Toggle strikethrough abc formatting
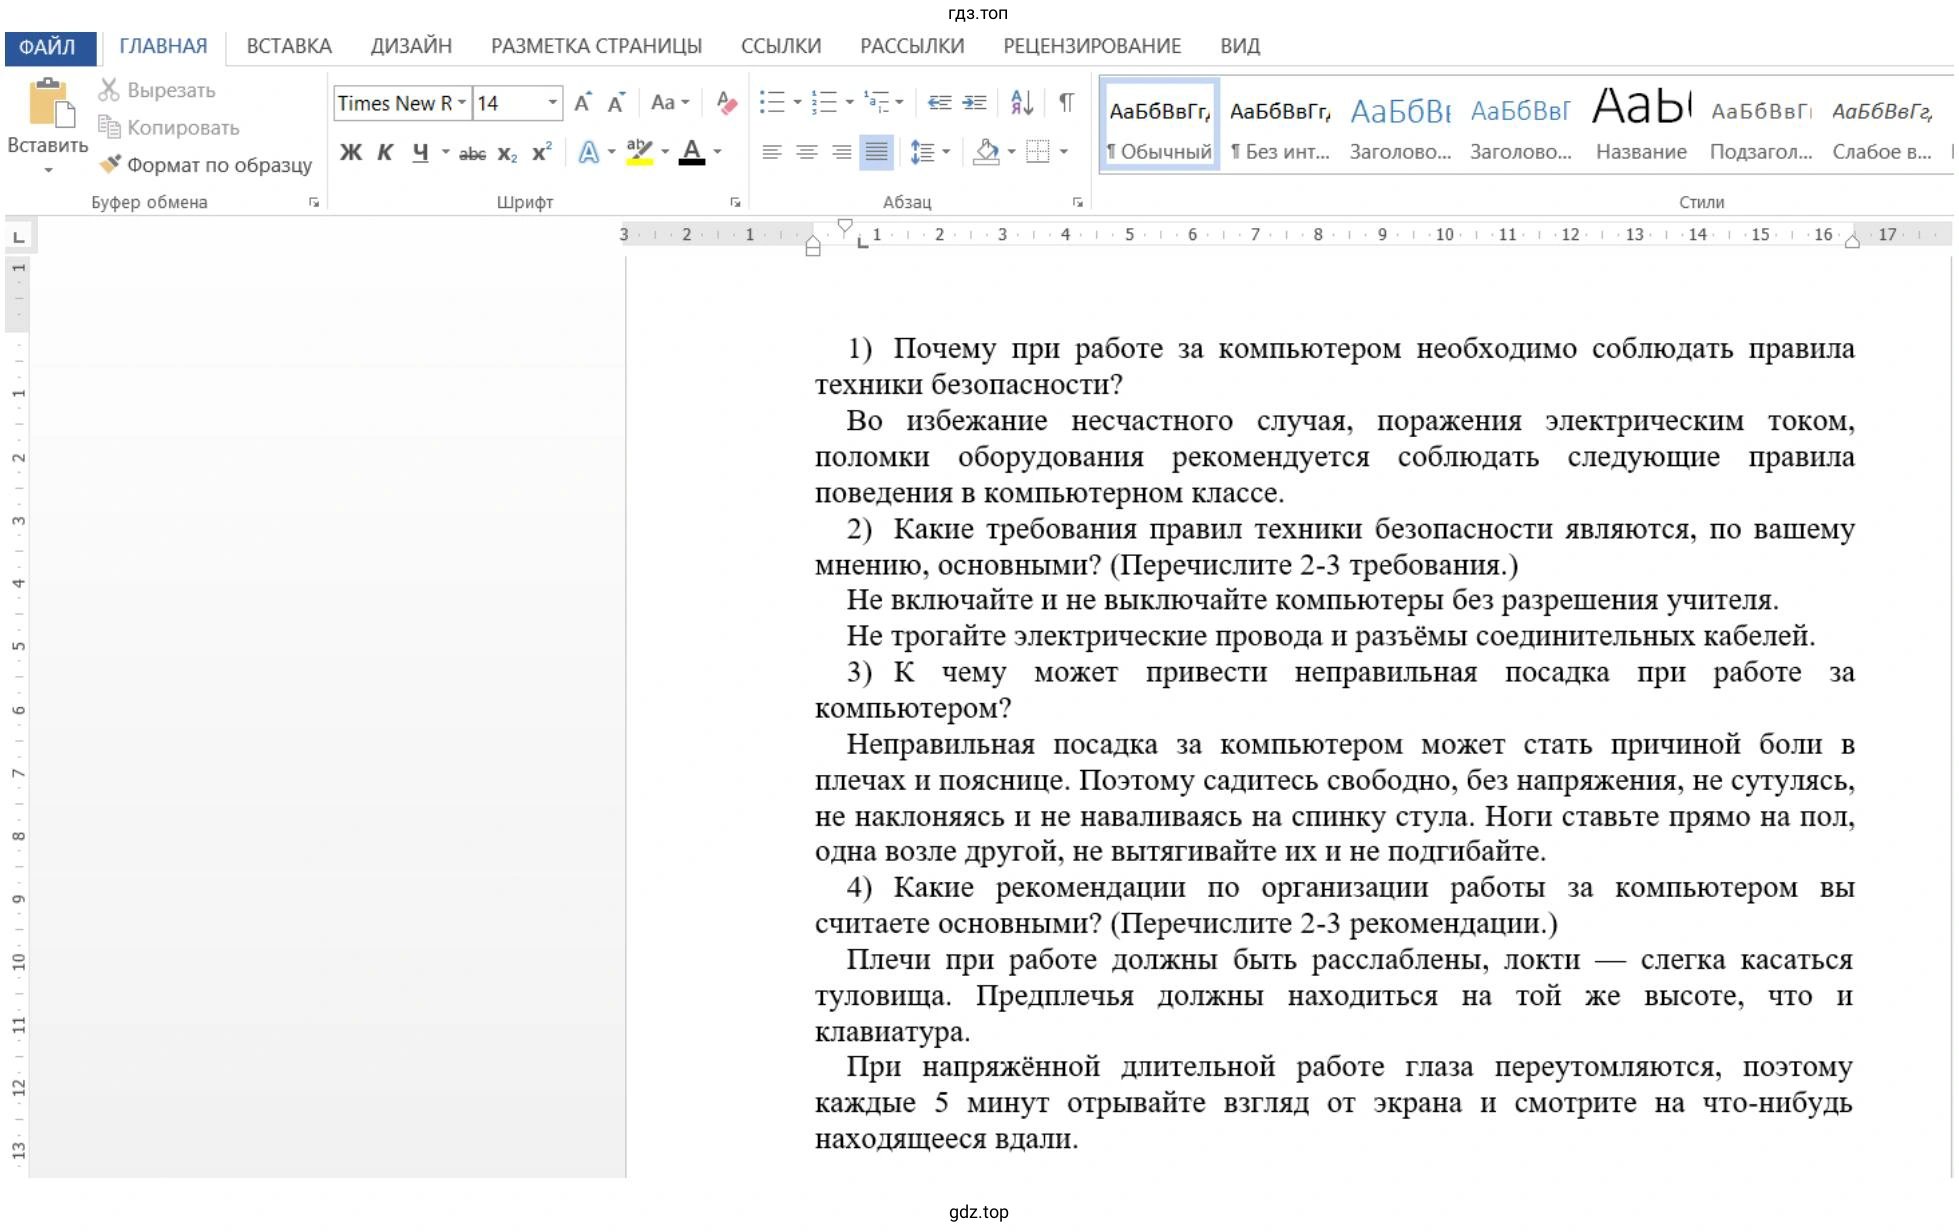The width and height of the screenshot is (1959, 1232). (x=472, y=153)
